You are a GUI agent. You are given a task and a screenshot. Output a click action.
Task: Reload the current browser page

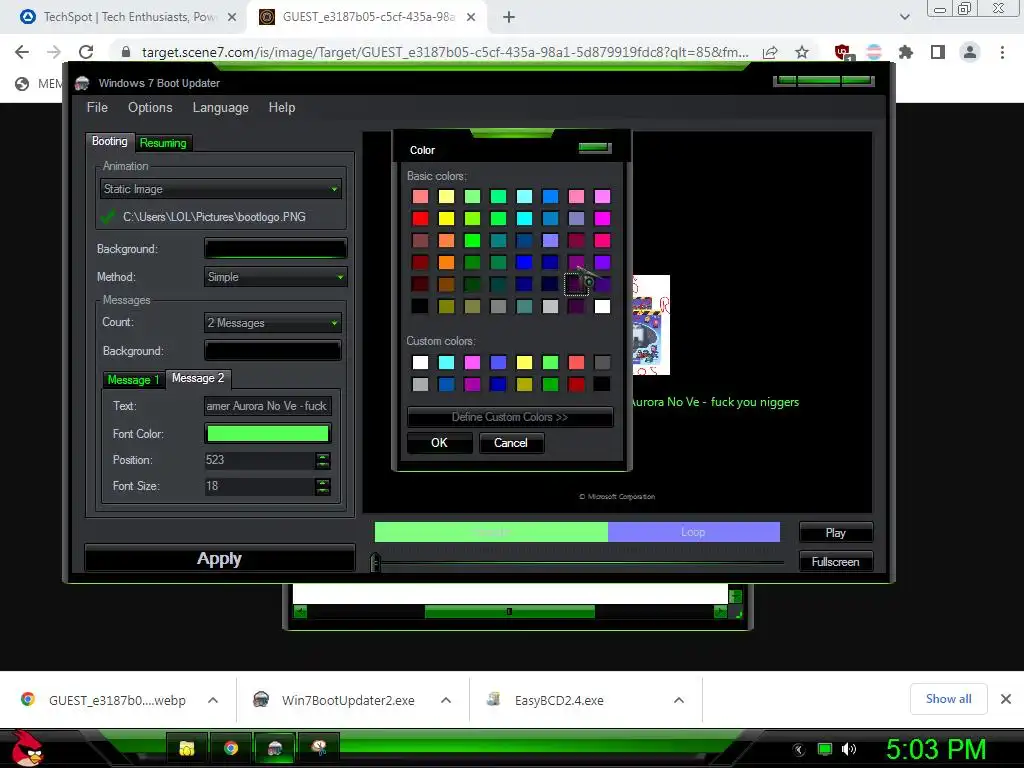point(86,52)
